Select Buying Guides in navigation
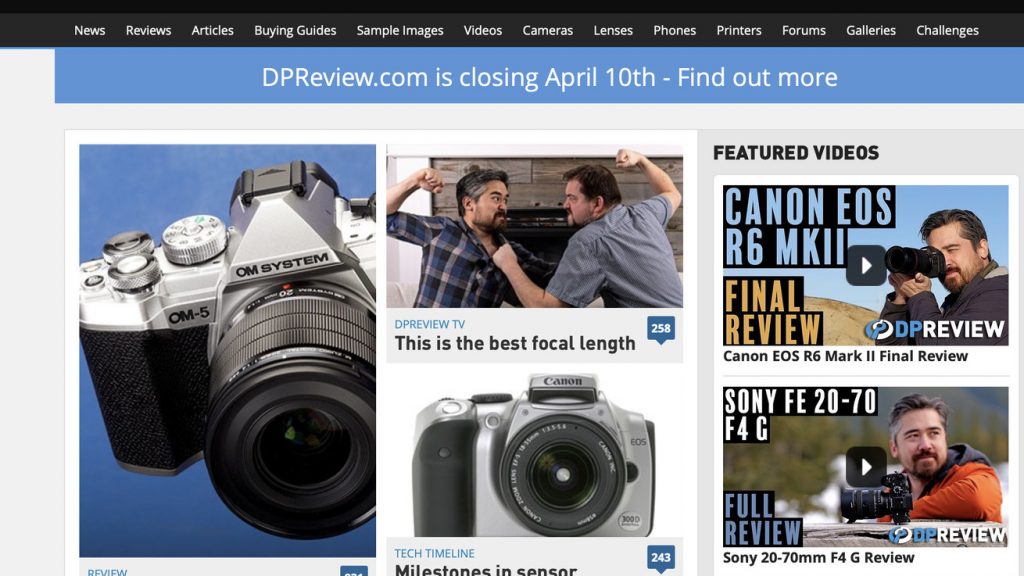Image resolution: width=1024 pixels, height=576 pixels. (x=295, y=30)
